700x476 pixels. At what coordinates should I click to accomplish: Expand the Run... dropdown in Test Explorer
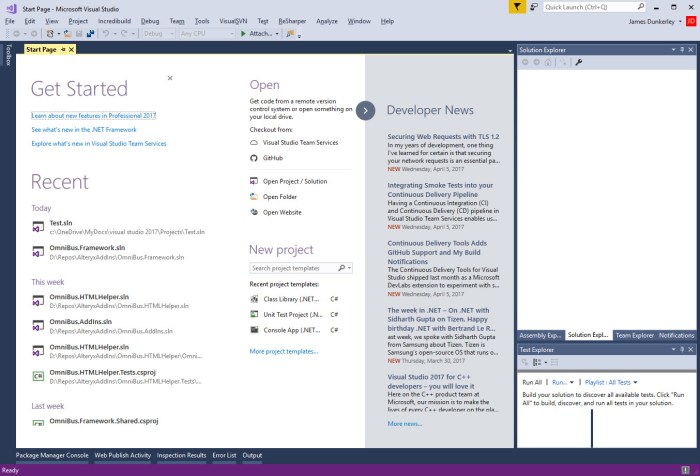coord(571,382)
